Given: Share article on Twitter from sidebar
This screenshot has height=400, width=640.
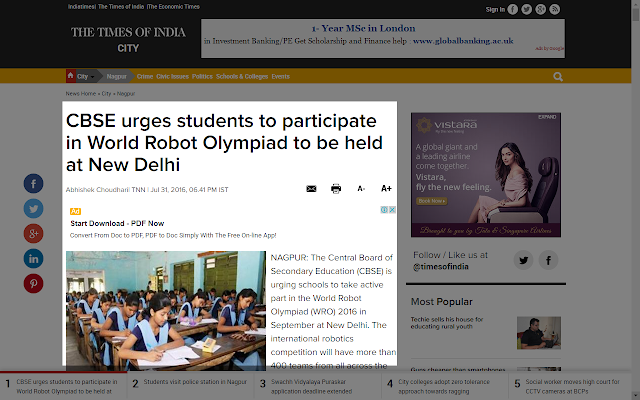Looking at the screenshot, I should coord(33,209).
